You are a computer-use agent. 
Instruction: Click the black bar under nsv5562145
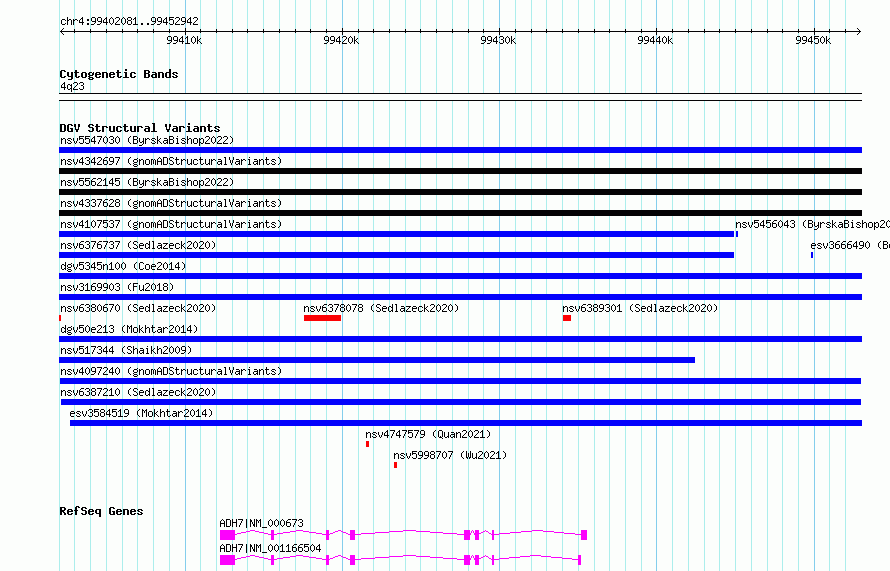pos(460,192)
